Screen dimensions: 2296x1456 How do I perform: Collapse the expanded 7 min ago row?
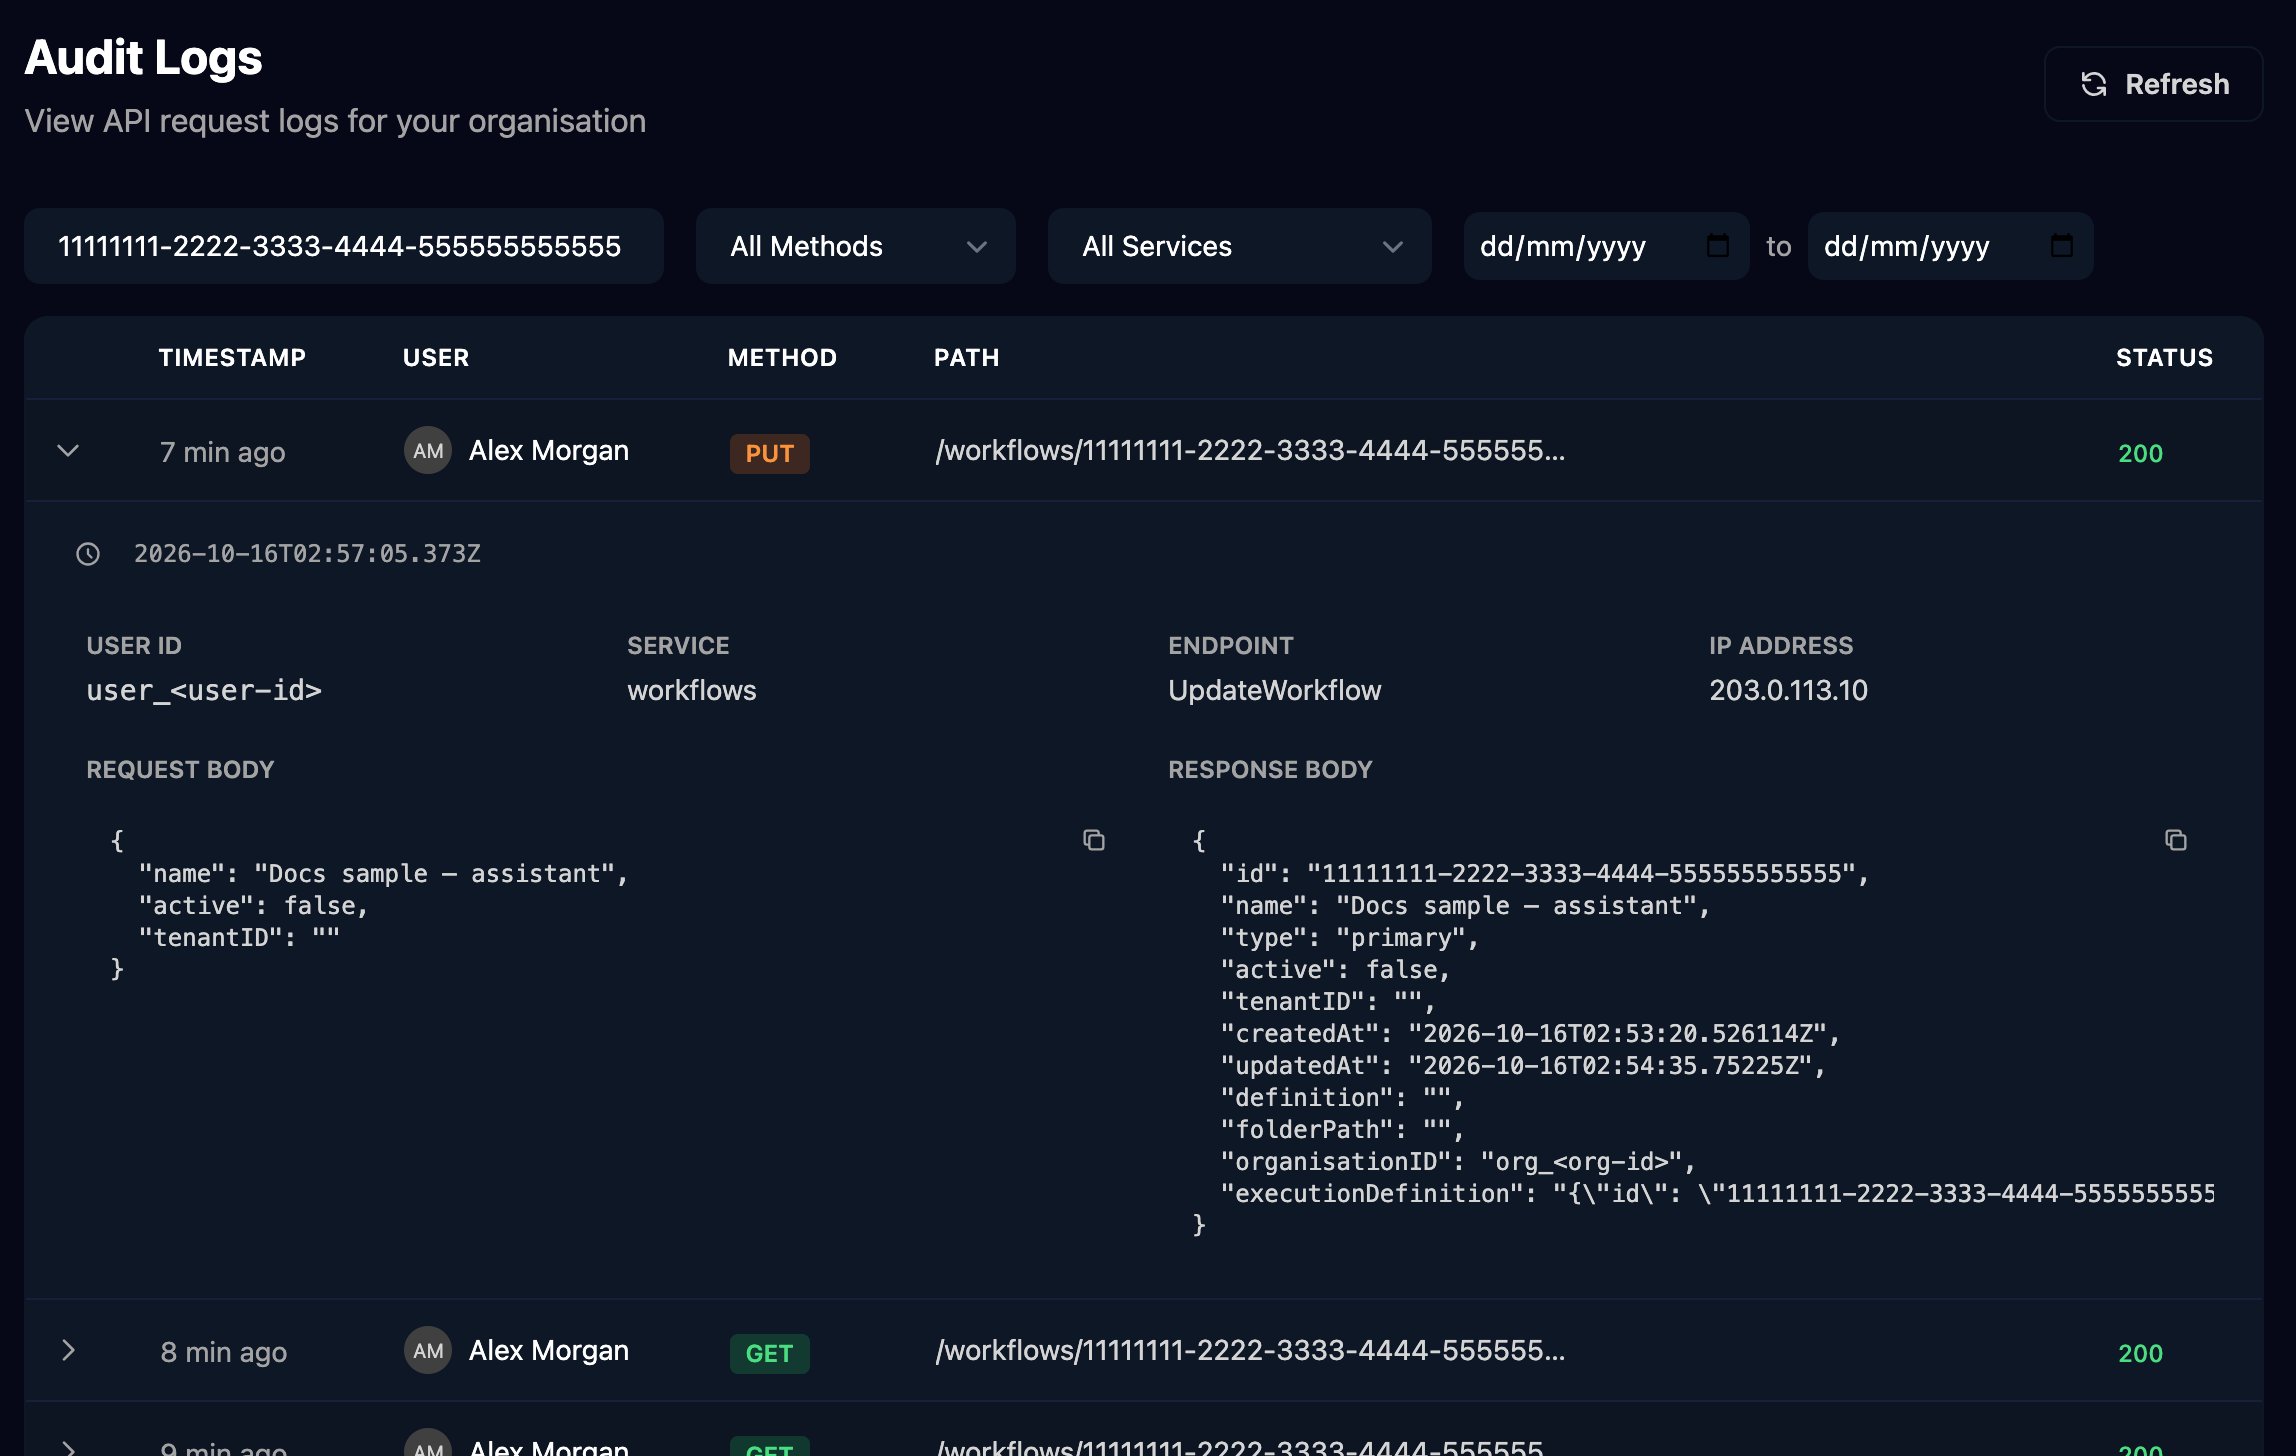(x=68, y=451)
